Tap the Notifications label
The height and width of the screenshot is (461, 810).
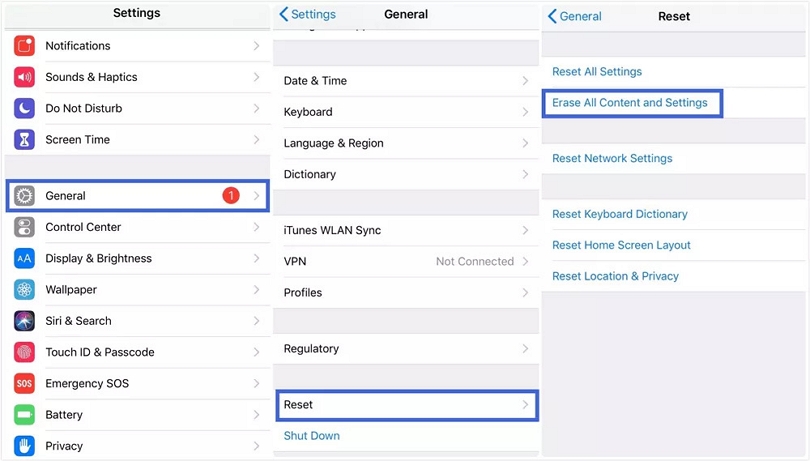pyautogui.click(x=78, y=46)
